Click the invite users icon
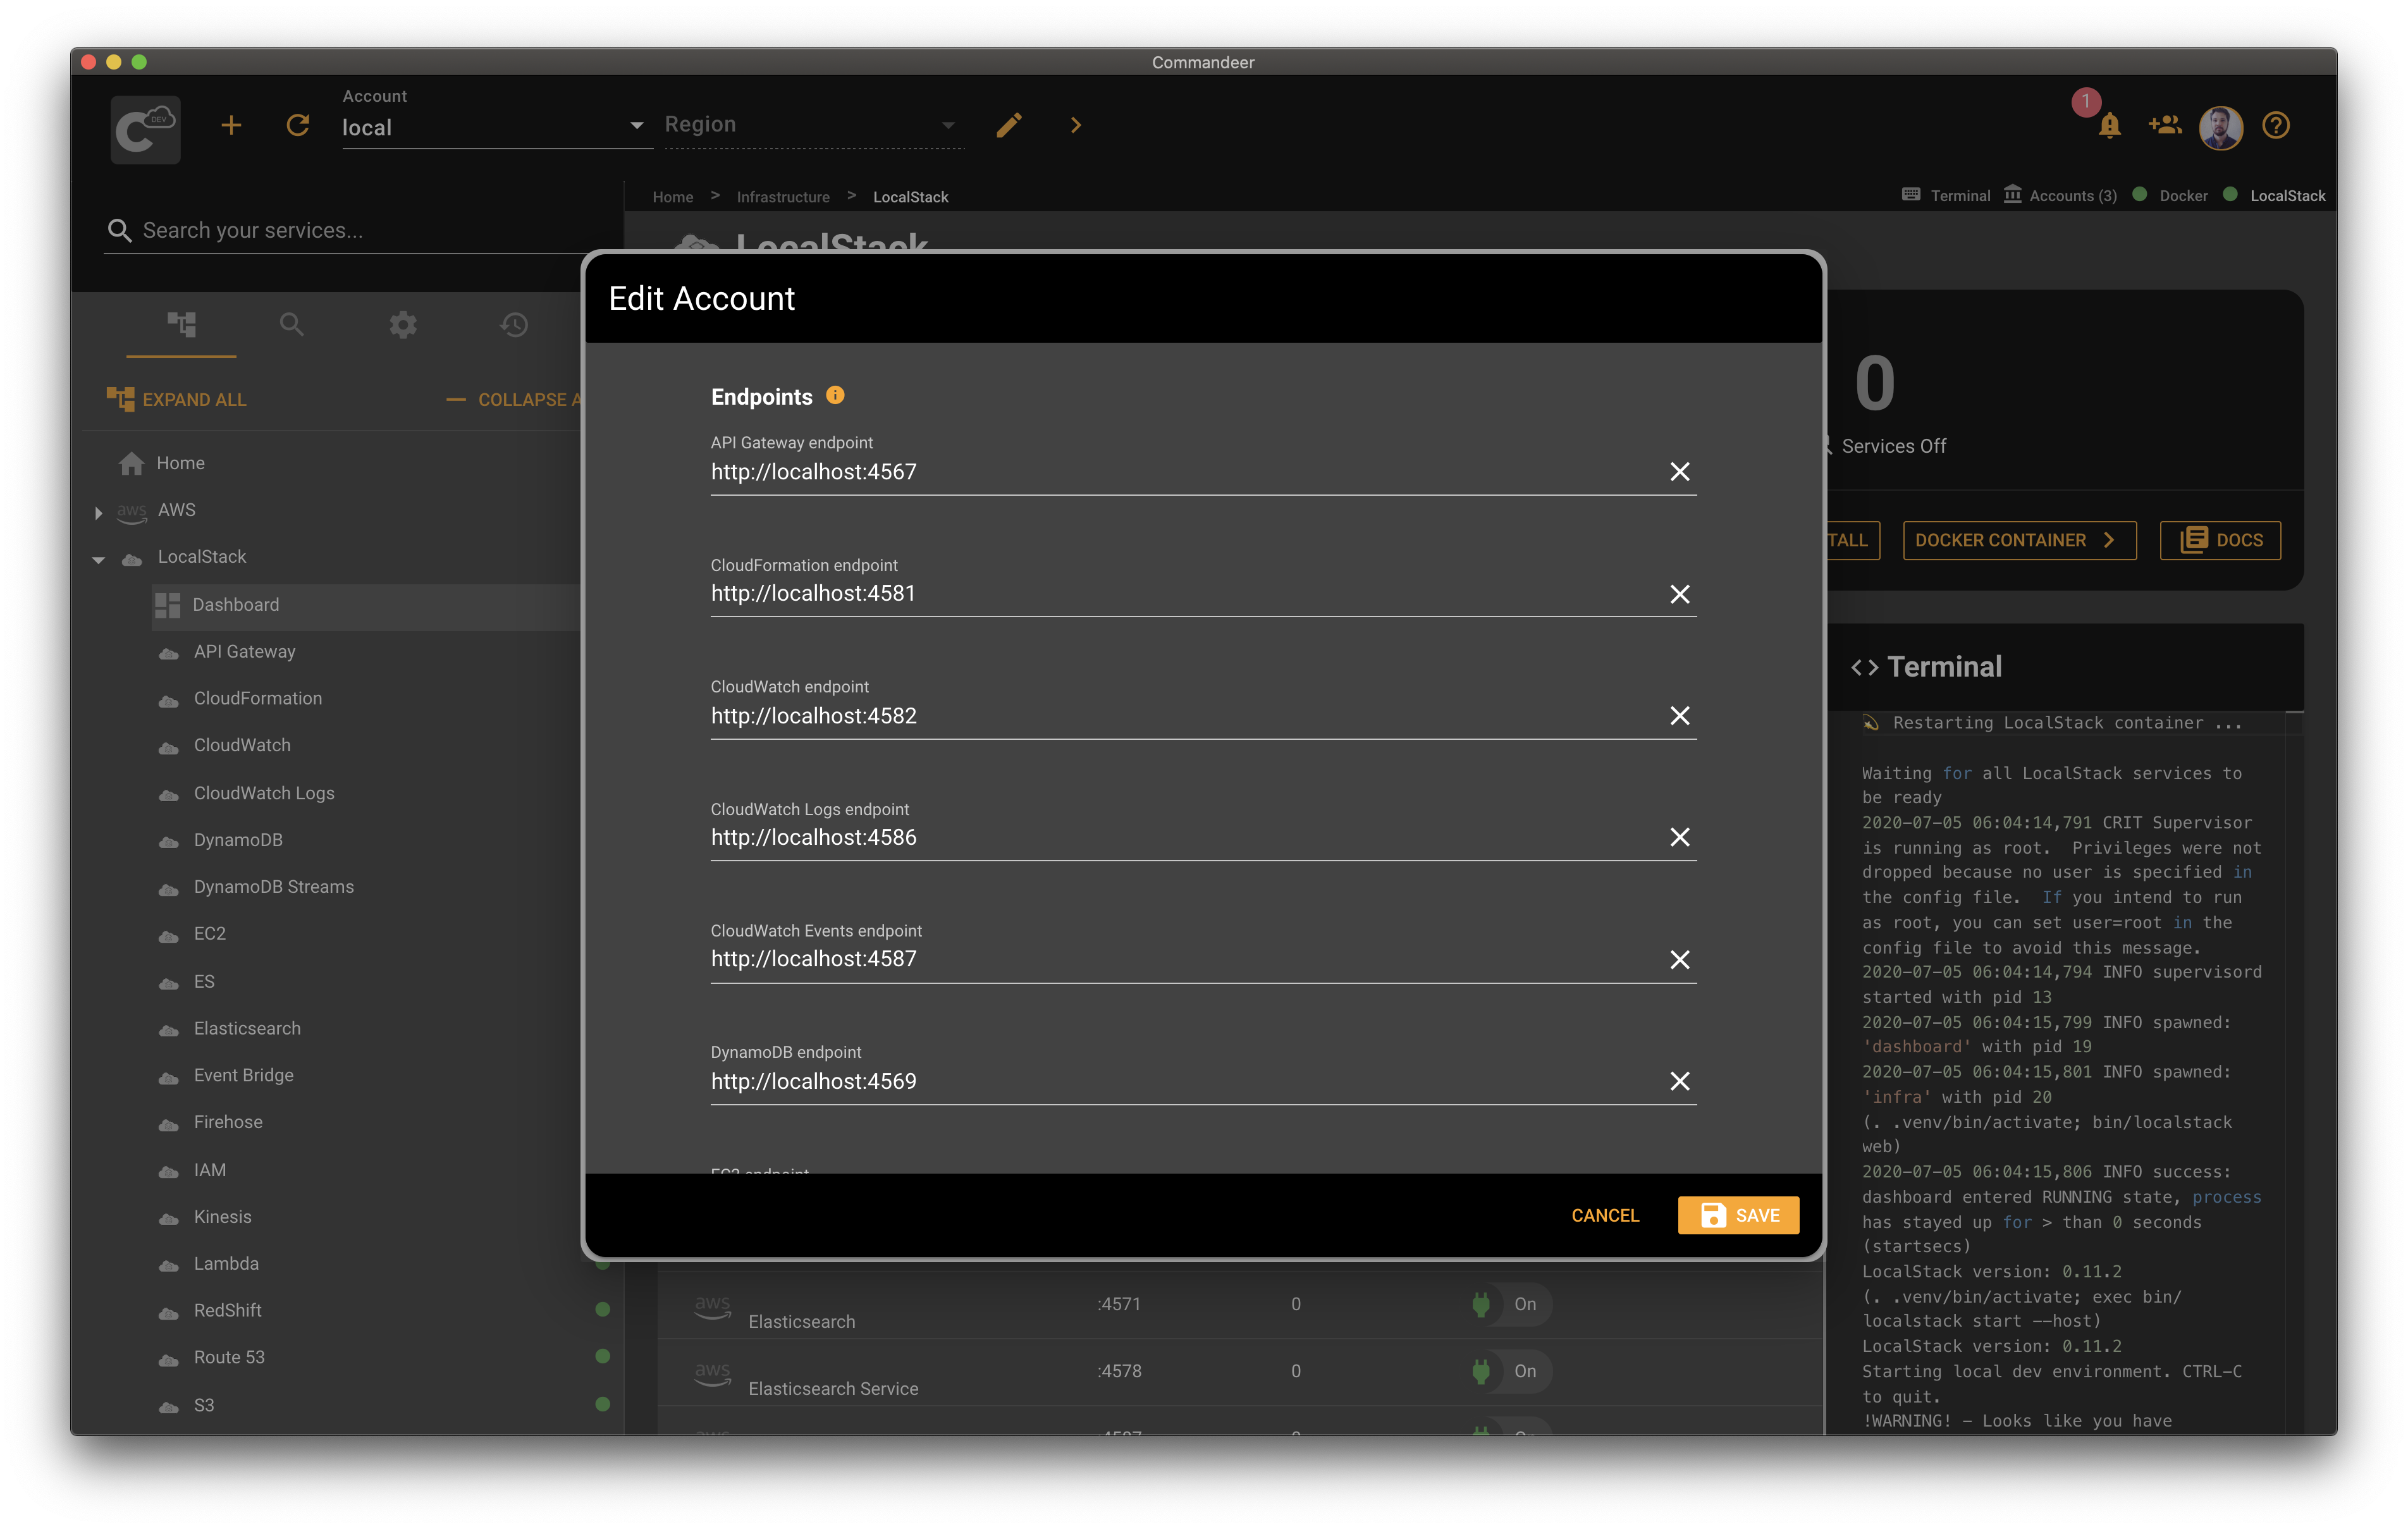The image size is (2408, 1529). point(2164,125)
